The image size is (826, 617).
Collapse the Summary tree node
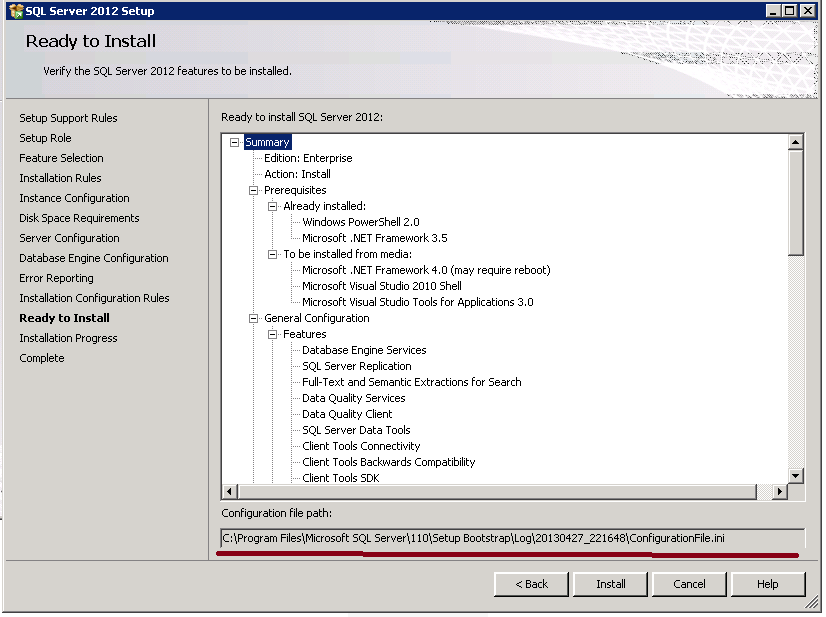pyautogui.click(x=234, y=142)
